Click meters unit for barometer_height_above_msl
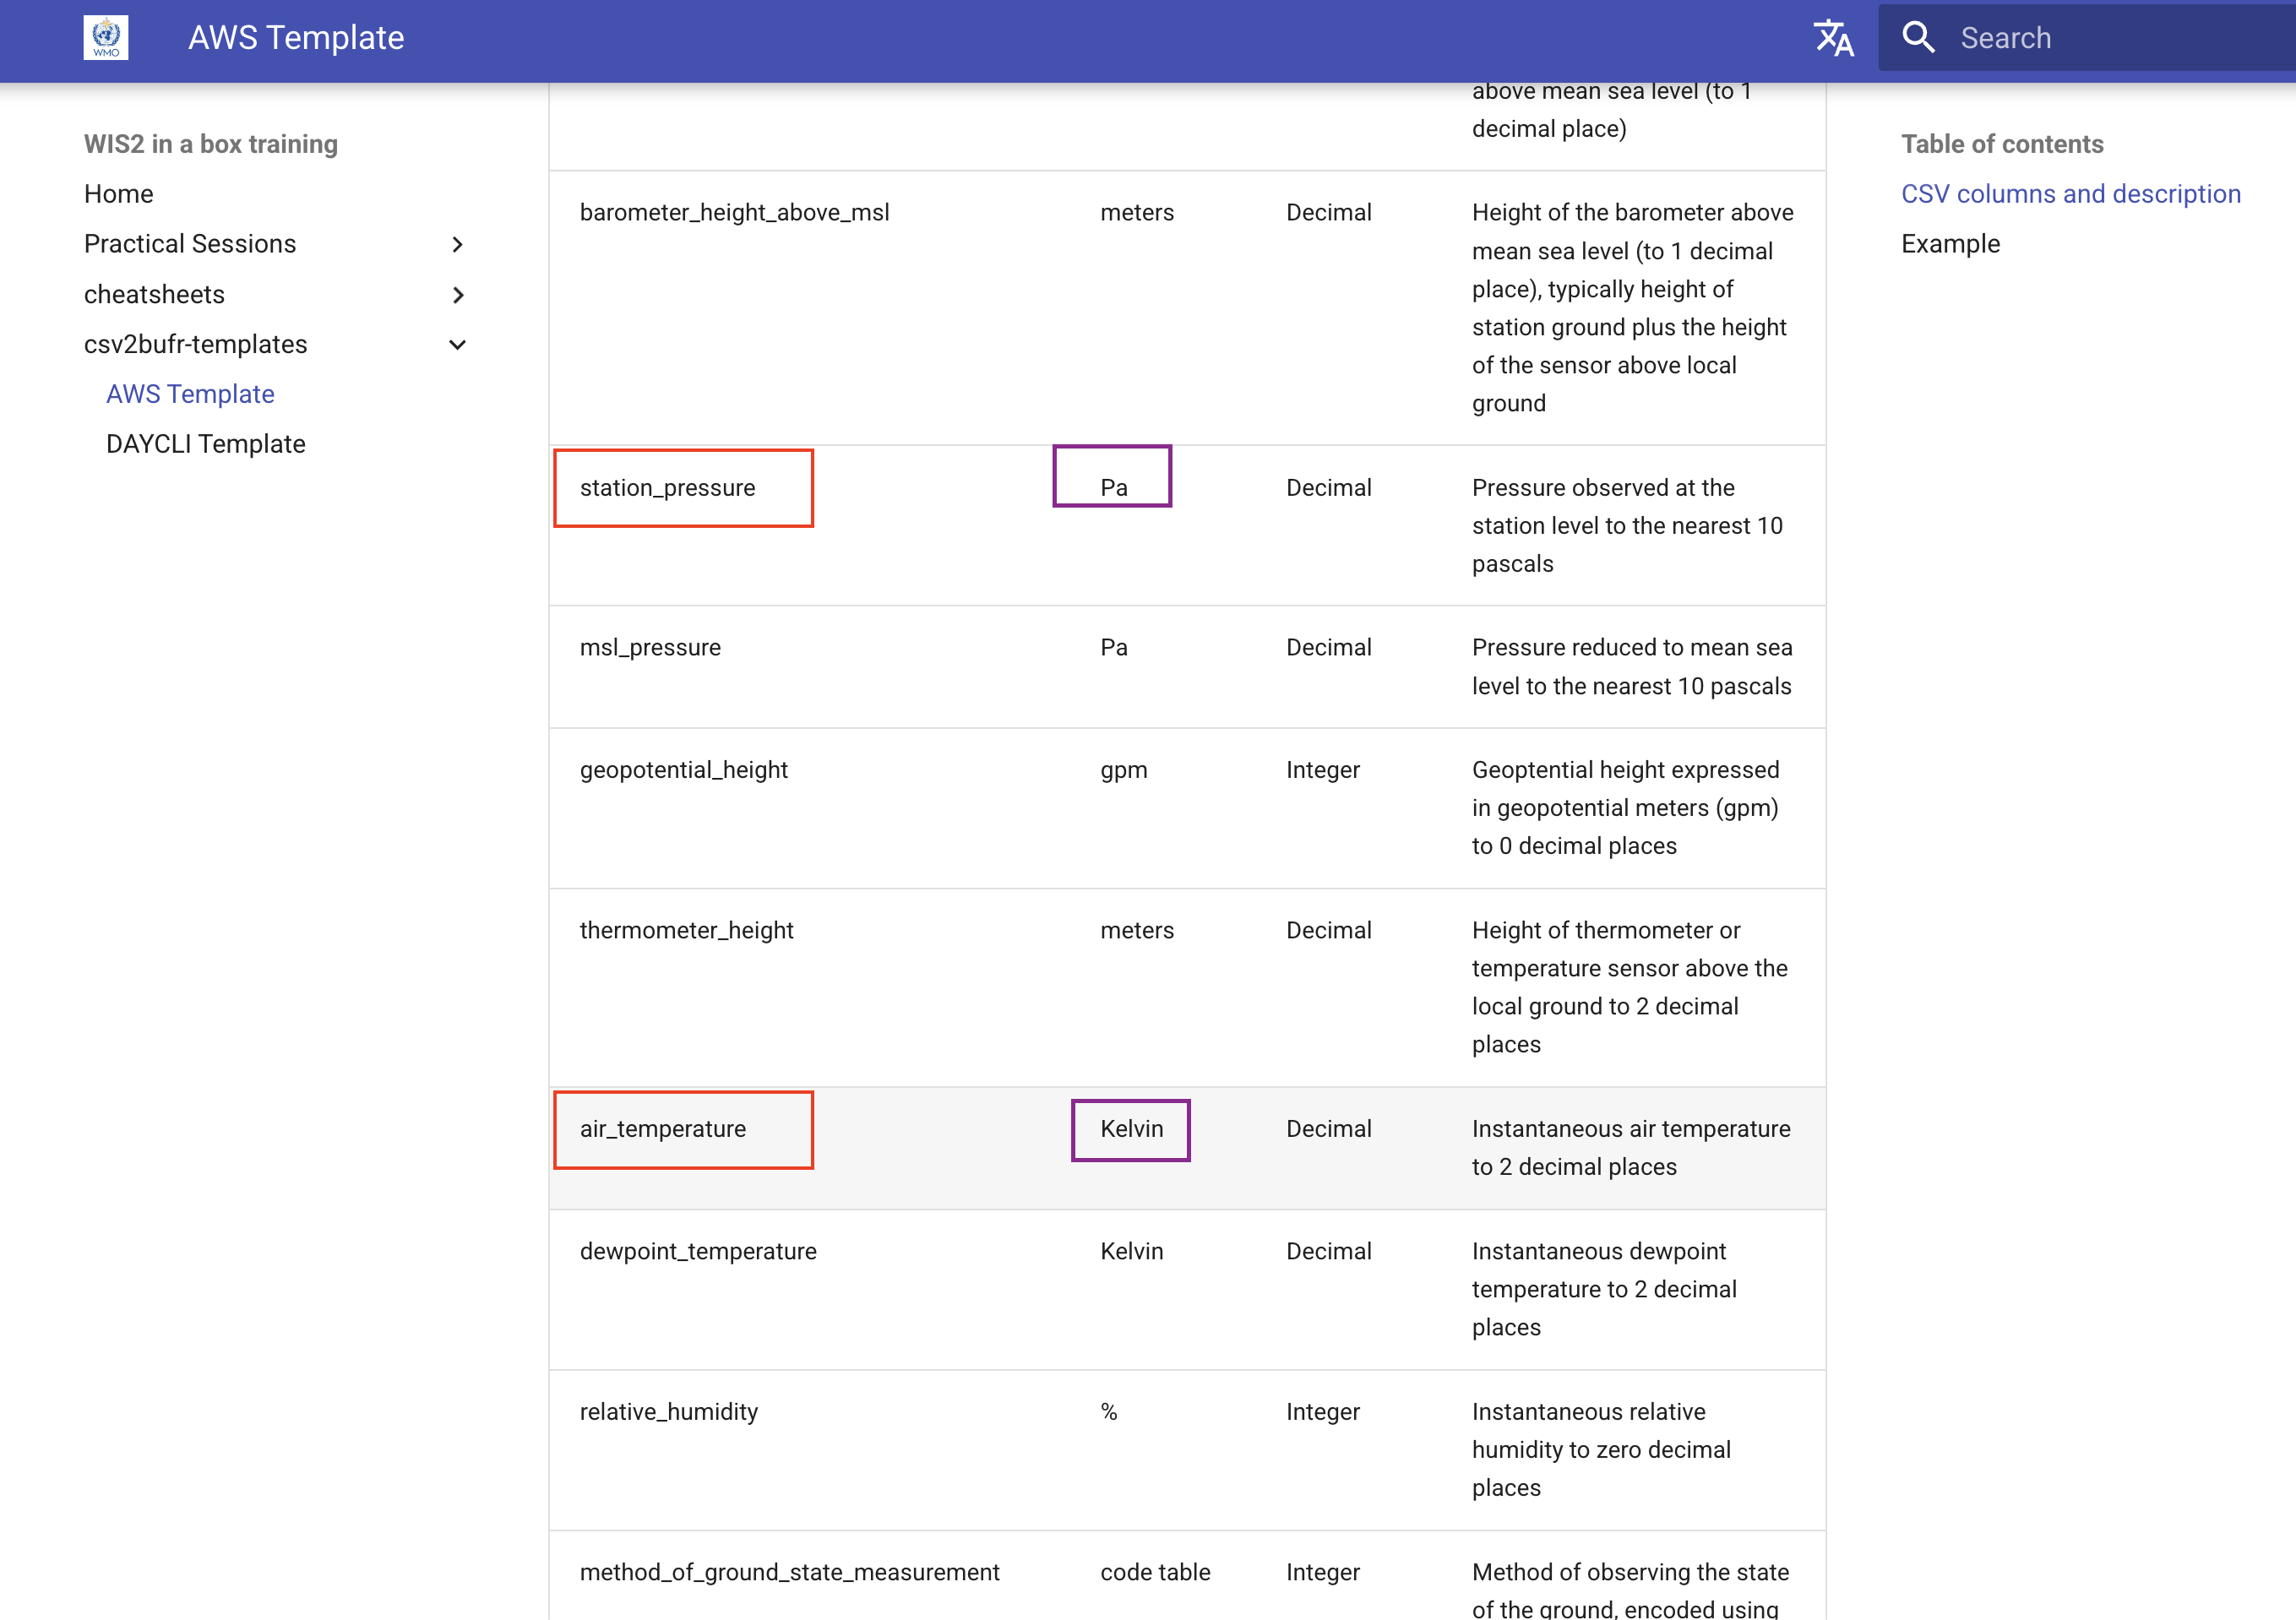This screenshot has width=2296, height=1620. tap(1137, 212)
